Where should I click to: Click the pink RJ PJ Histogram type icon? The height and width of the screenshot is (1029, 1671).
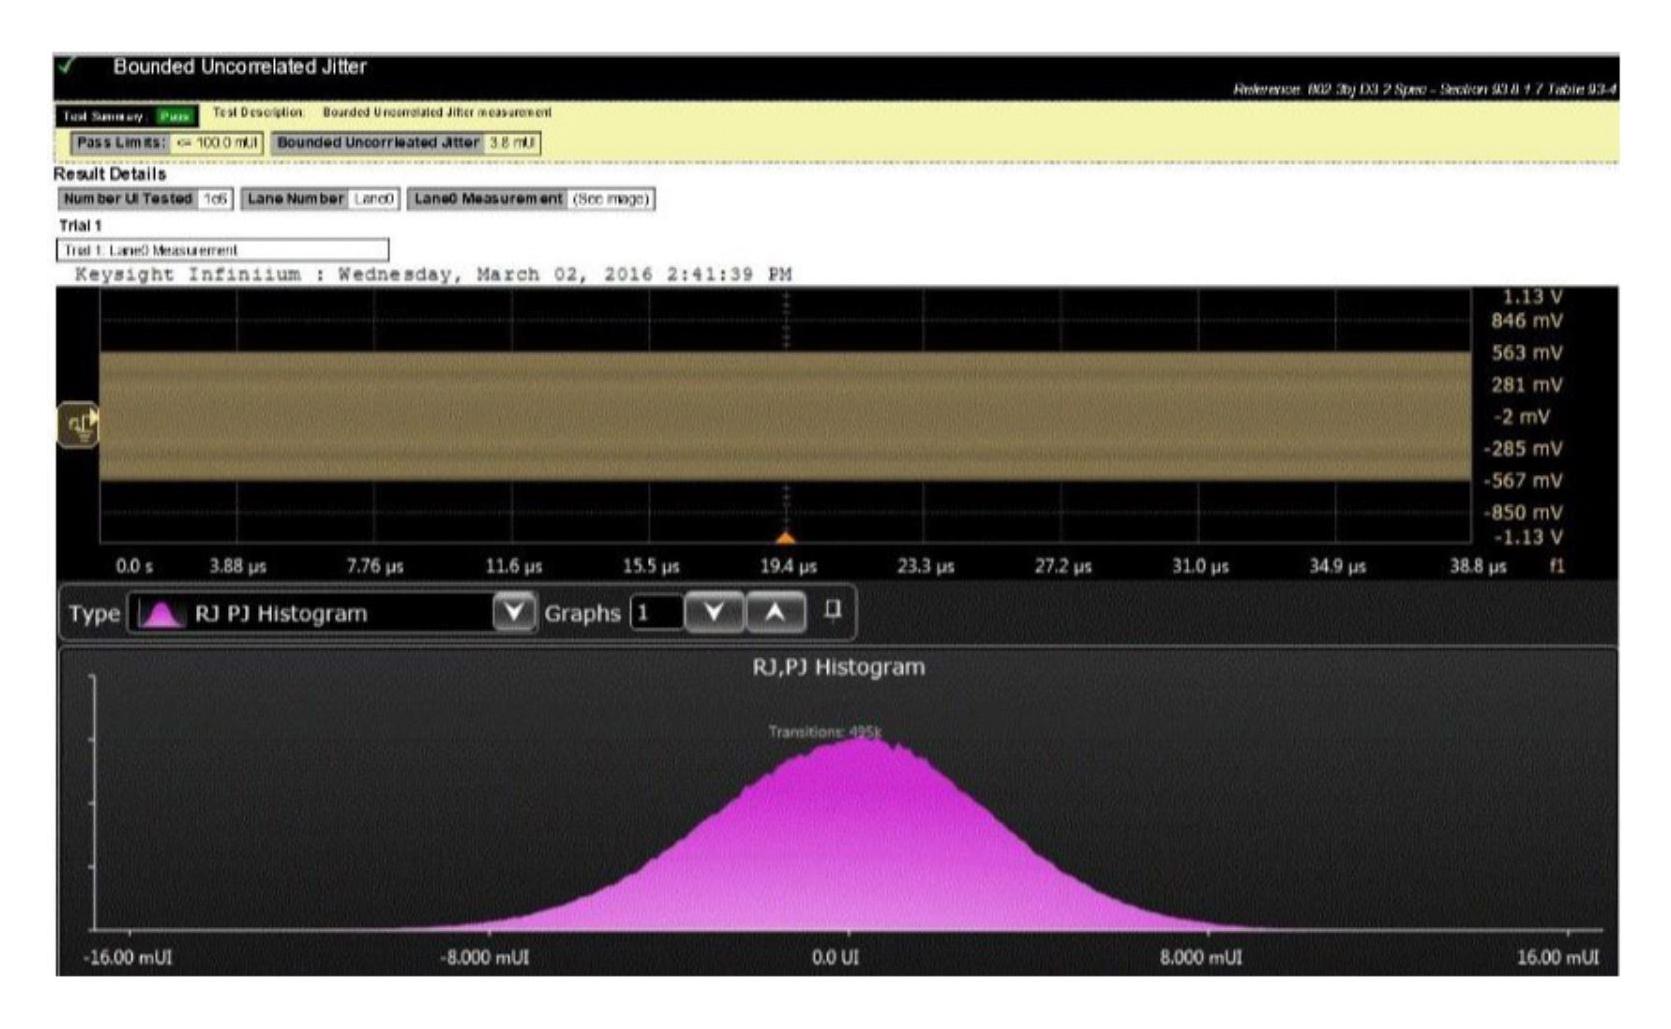pos(161,613)
